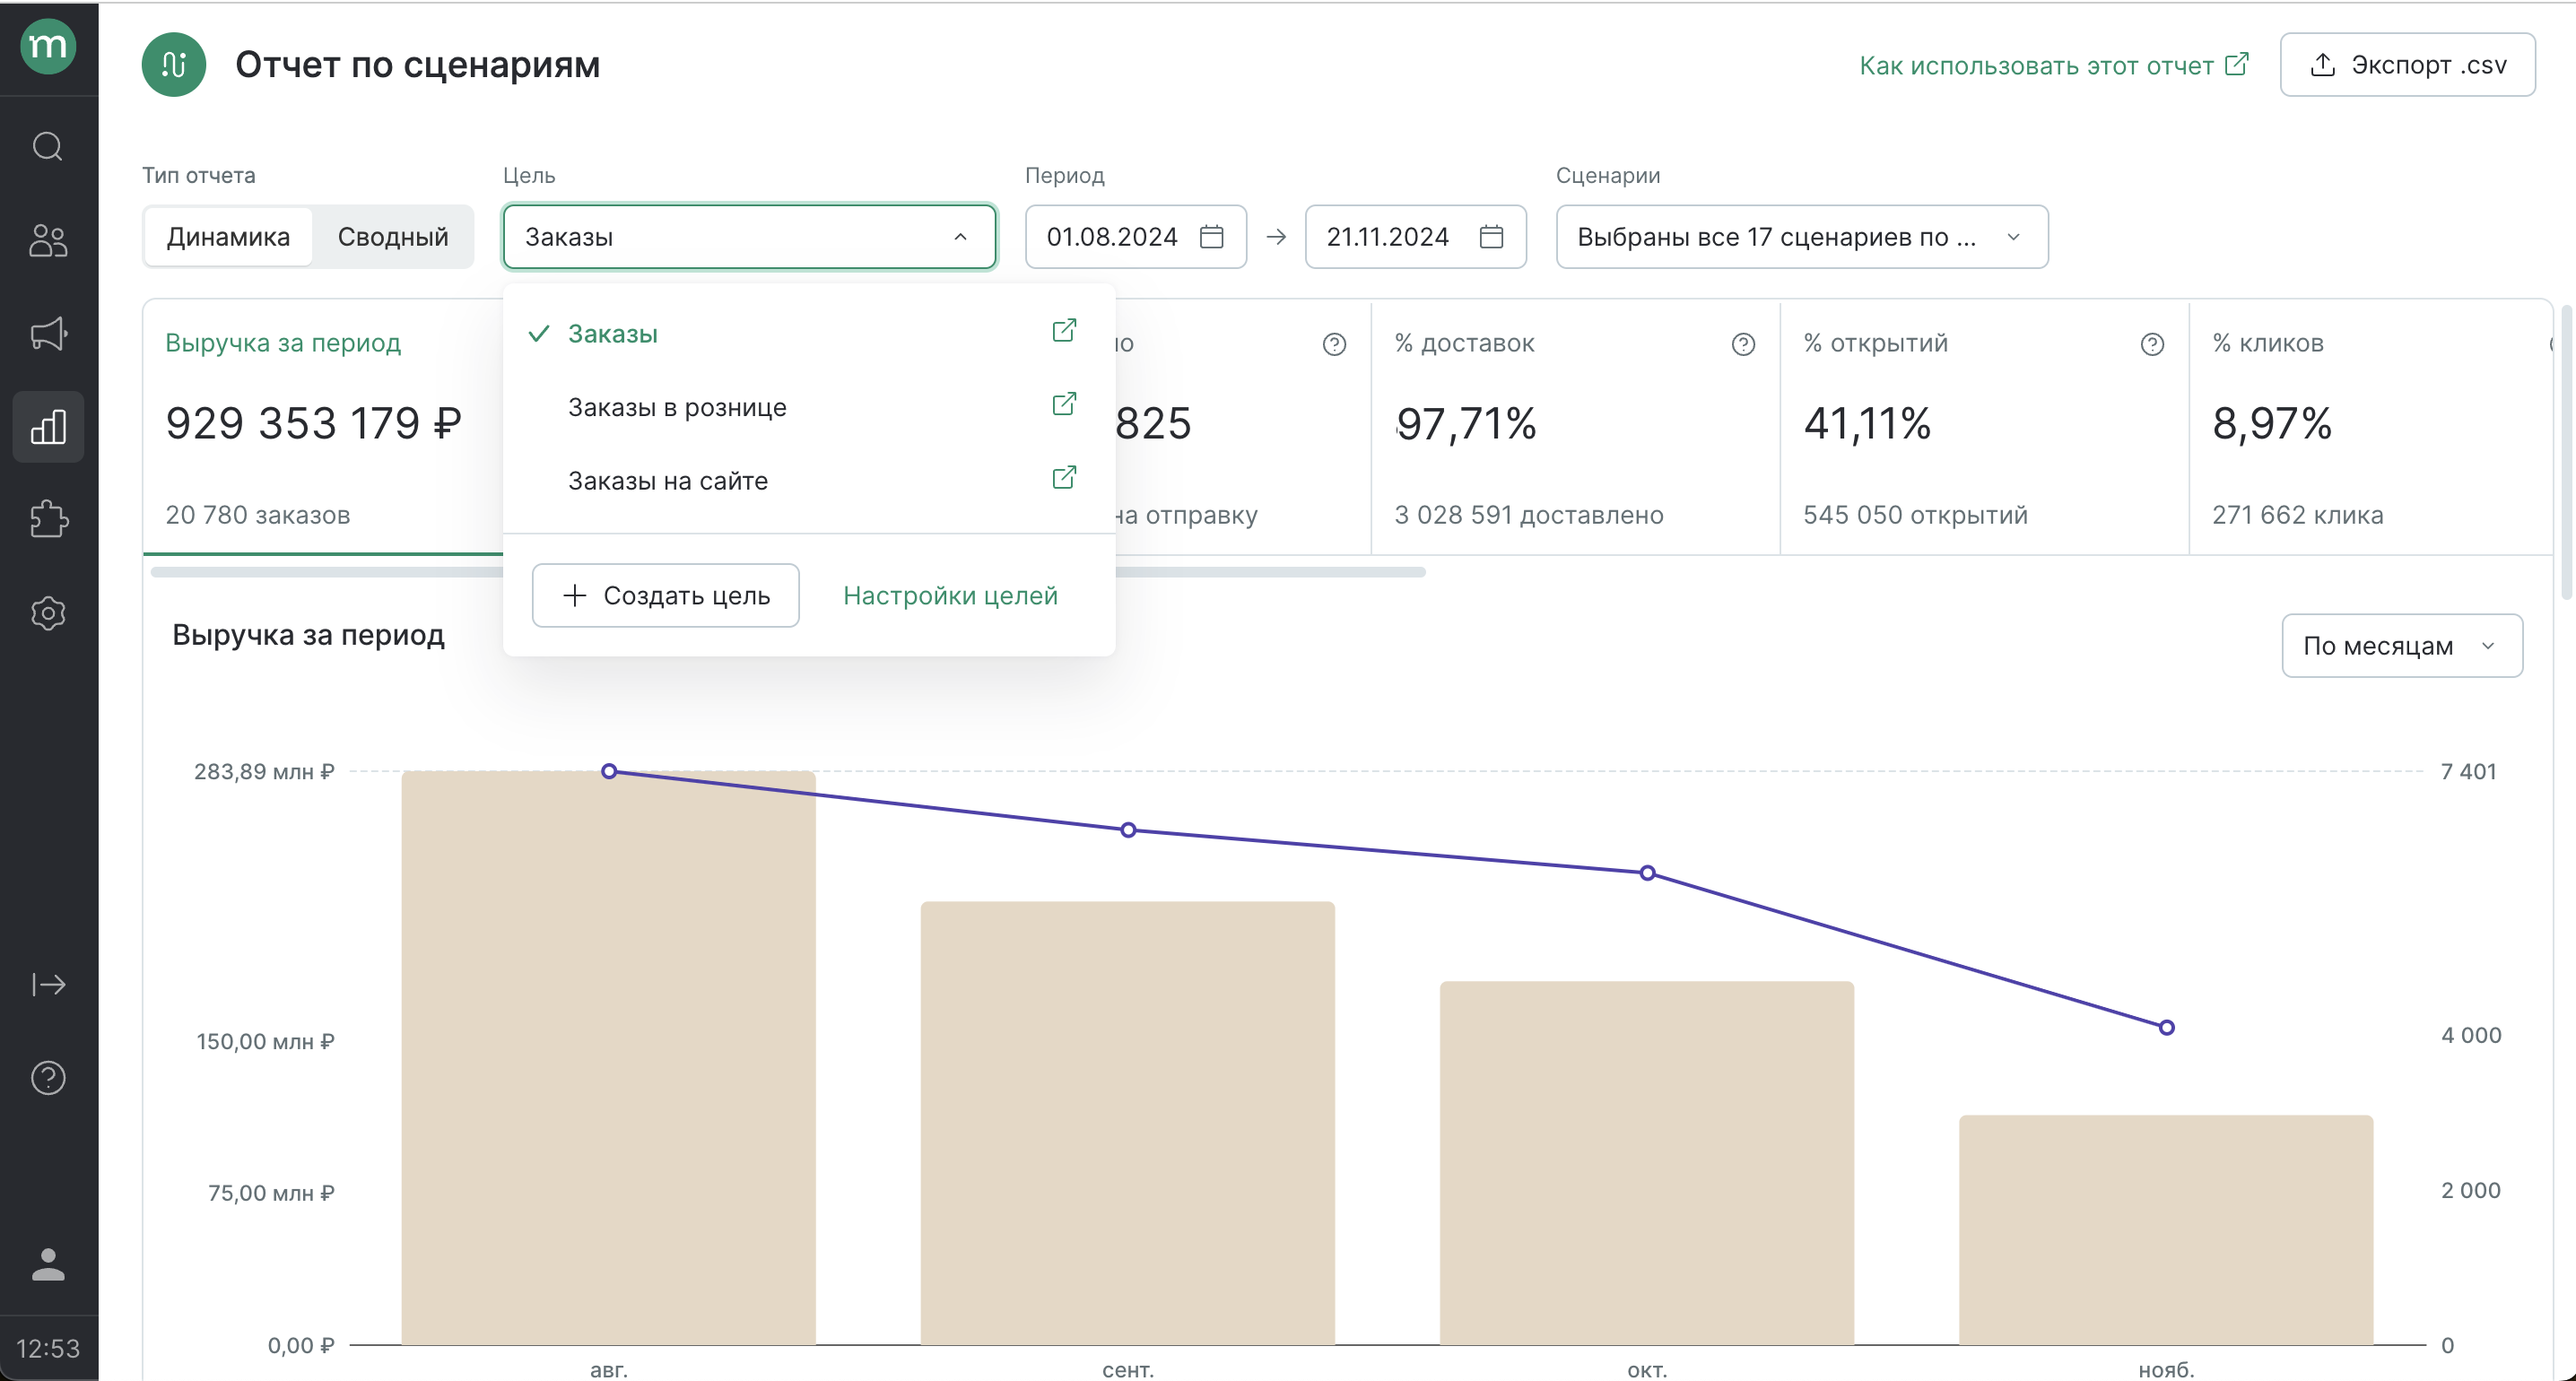Open the Заказы goal in new tab
This screenshot has width=2576, height=1381.
pyautogui.click(x=1064, y=331)
